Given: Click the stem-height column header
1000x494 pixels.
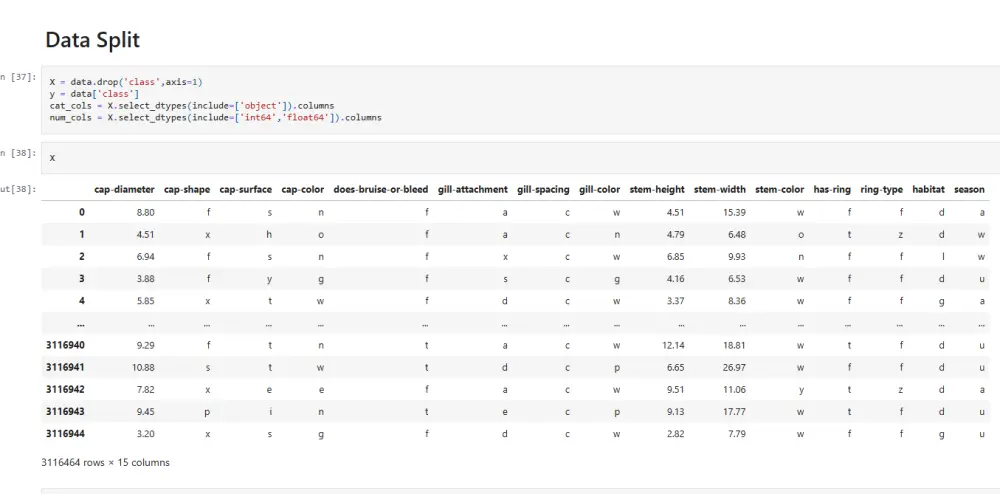Looking at the screenshot, I should [657, 189].
